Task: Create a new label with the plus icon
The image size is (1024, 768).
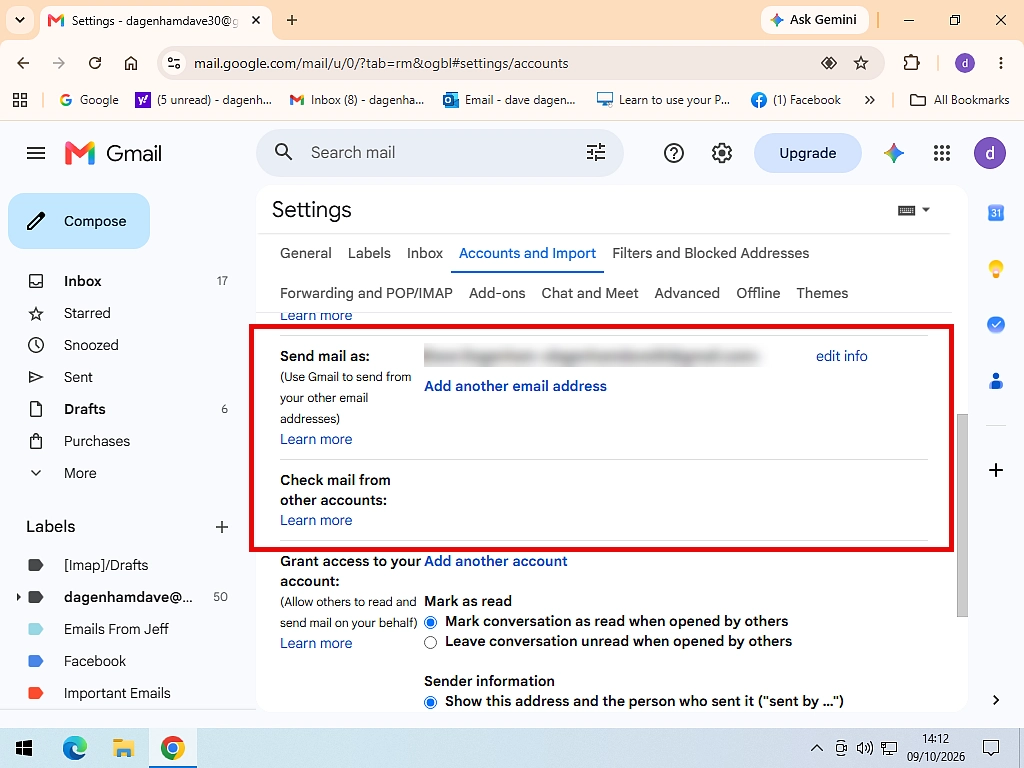Action: tap(222, 527)
